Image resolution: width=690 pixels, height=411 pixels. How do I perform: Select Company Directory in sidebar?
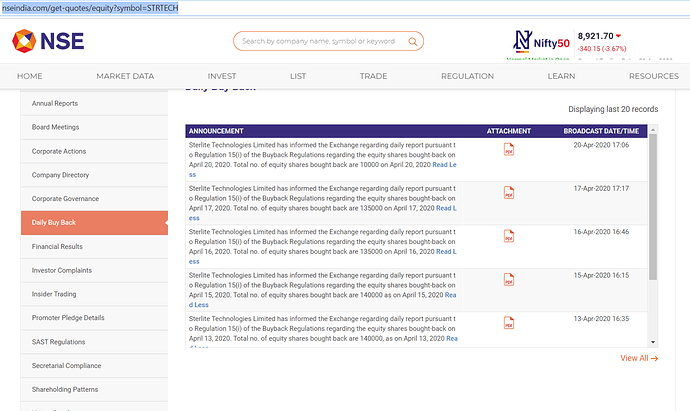(x=94, y=175)
